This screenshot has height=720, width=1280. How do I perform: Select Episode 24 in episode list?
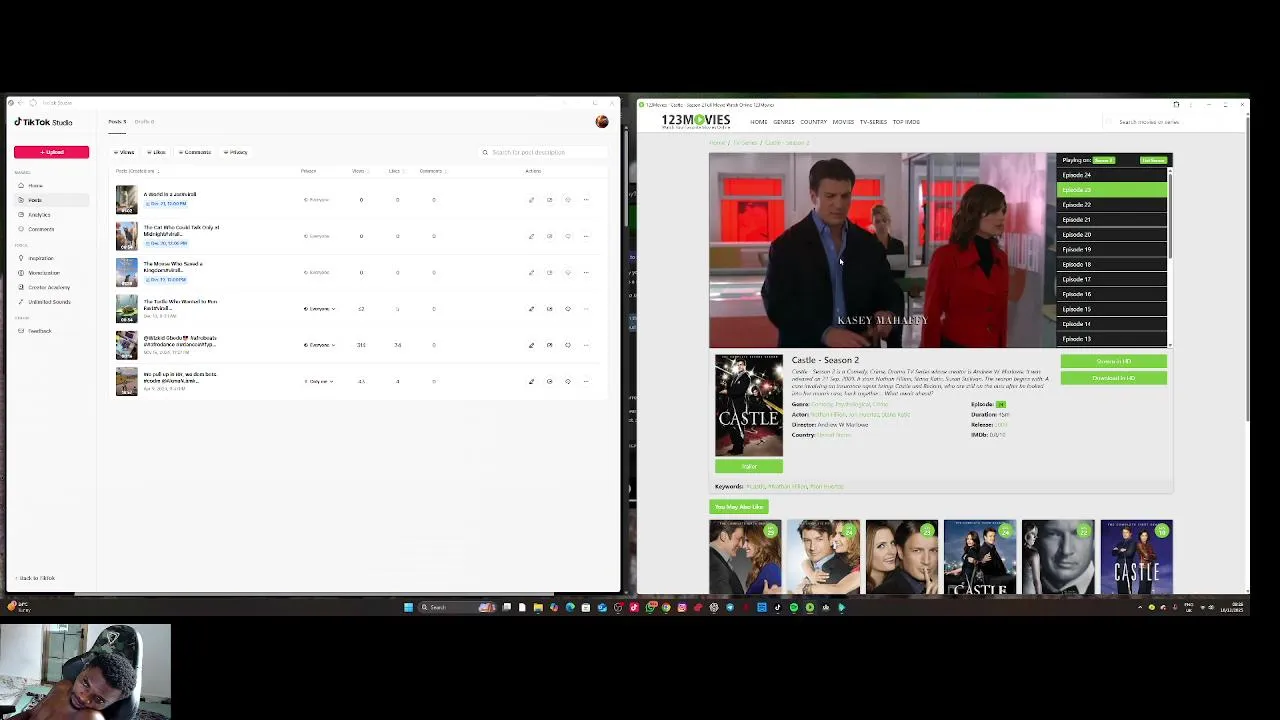1112,175
